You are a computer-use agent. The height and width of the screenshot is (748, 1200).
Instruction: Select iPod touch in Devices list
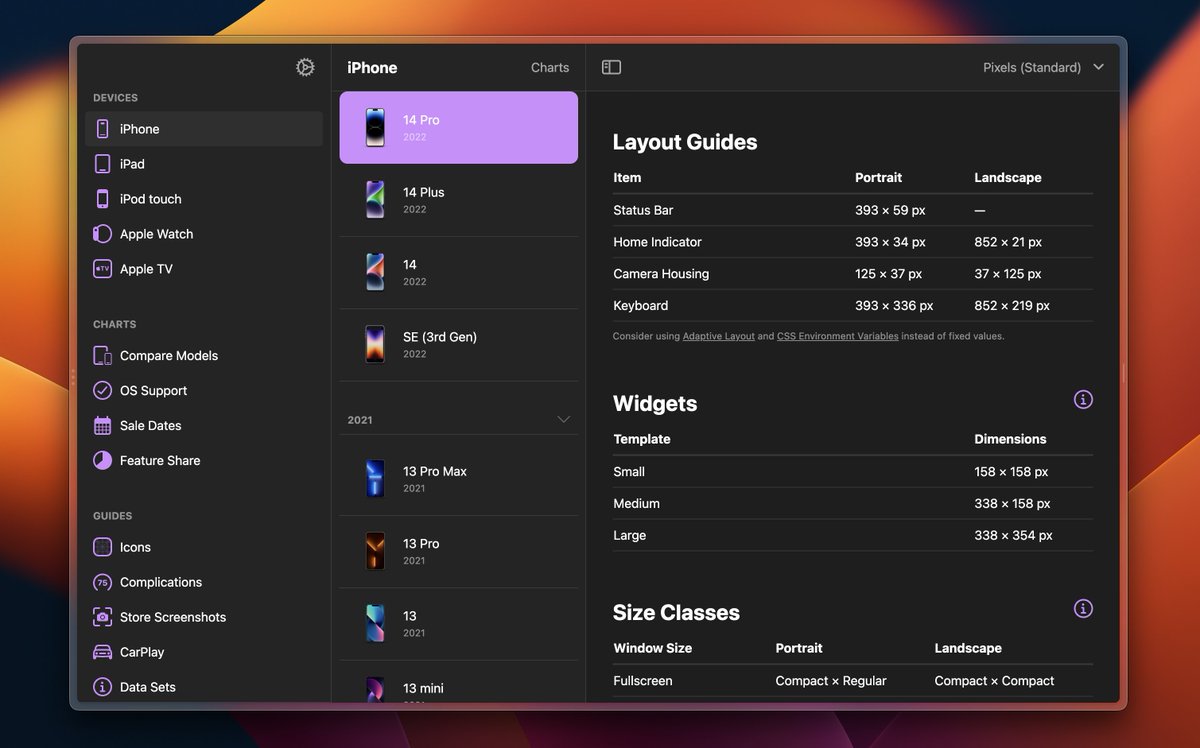click(204, 199)
